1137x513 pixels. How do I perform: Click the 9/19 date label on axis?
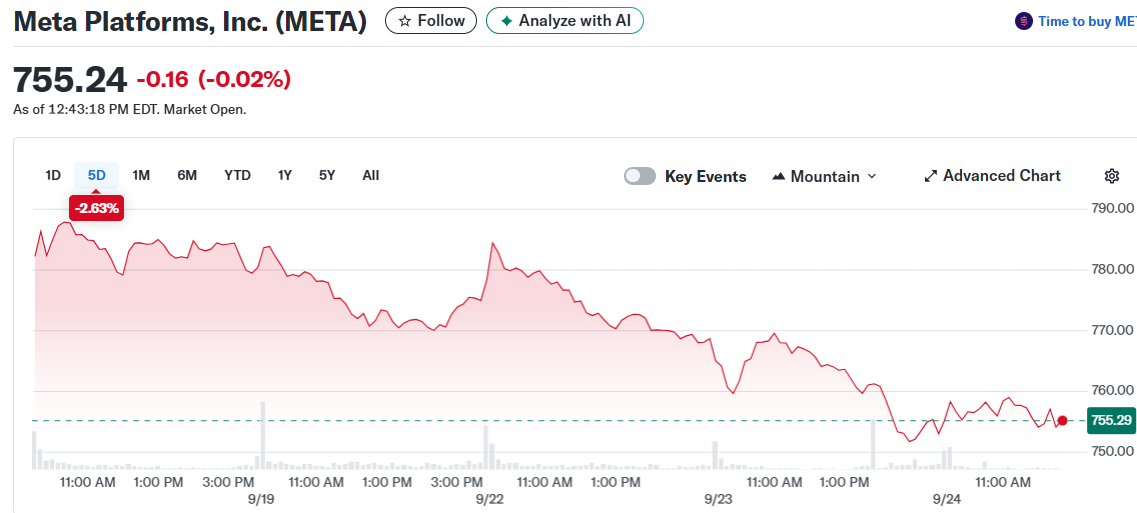pos(261,499)
